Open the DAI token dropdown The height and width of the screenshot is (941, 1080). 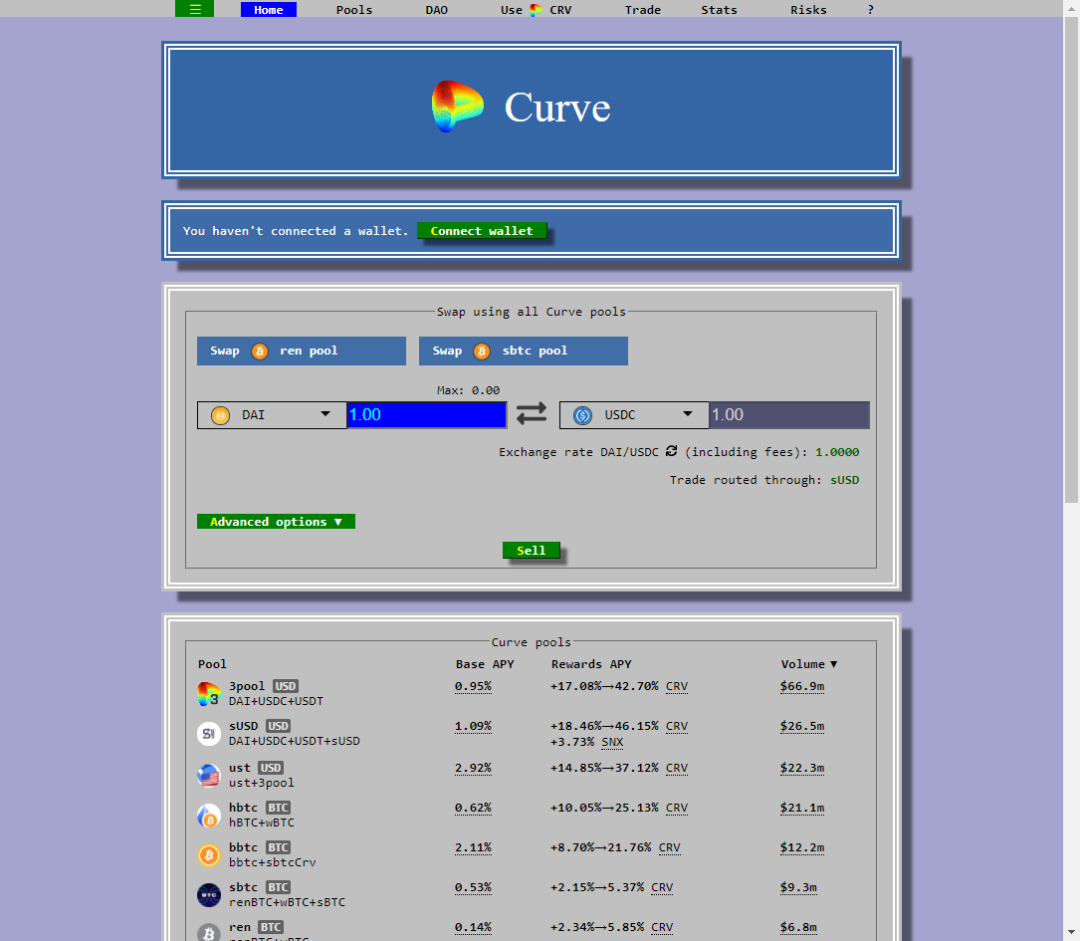pyautogui.click(x=271, y=415)
